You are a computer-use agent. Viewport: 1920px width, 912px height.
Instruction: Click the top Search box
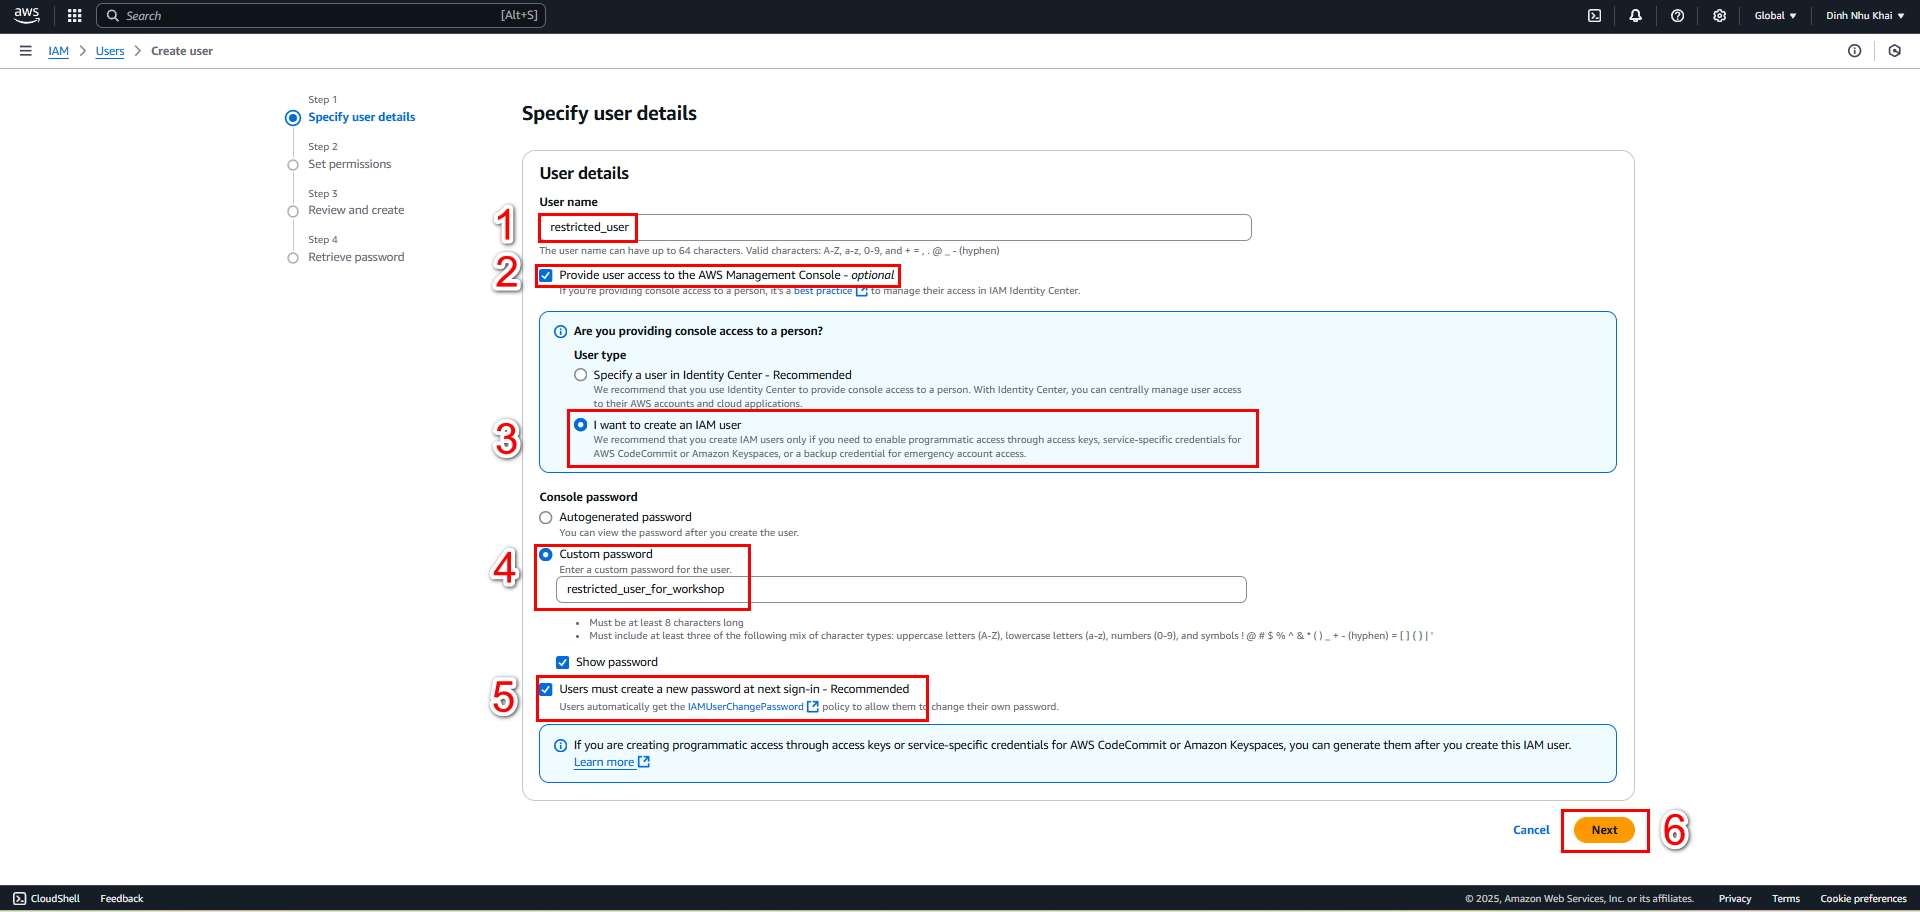click(x=321, y=16)
